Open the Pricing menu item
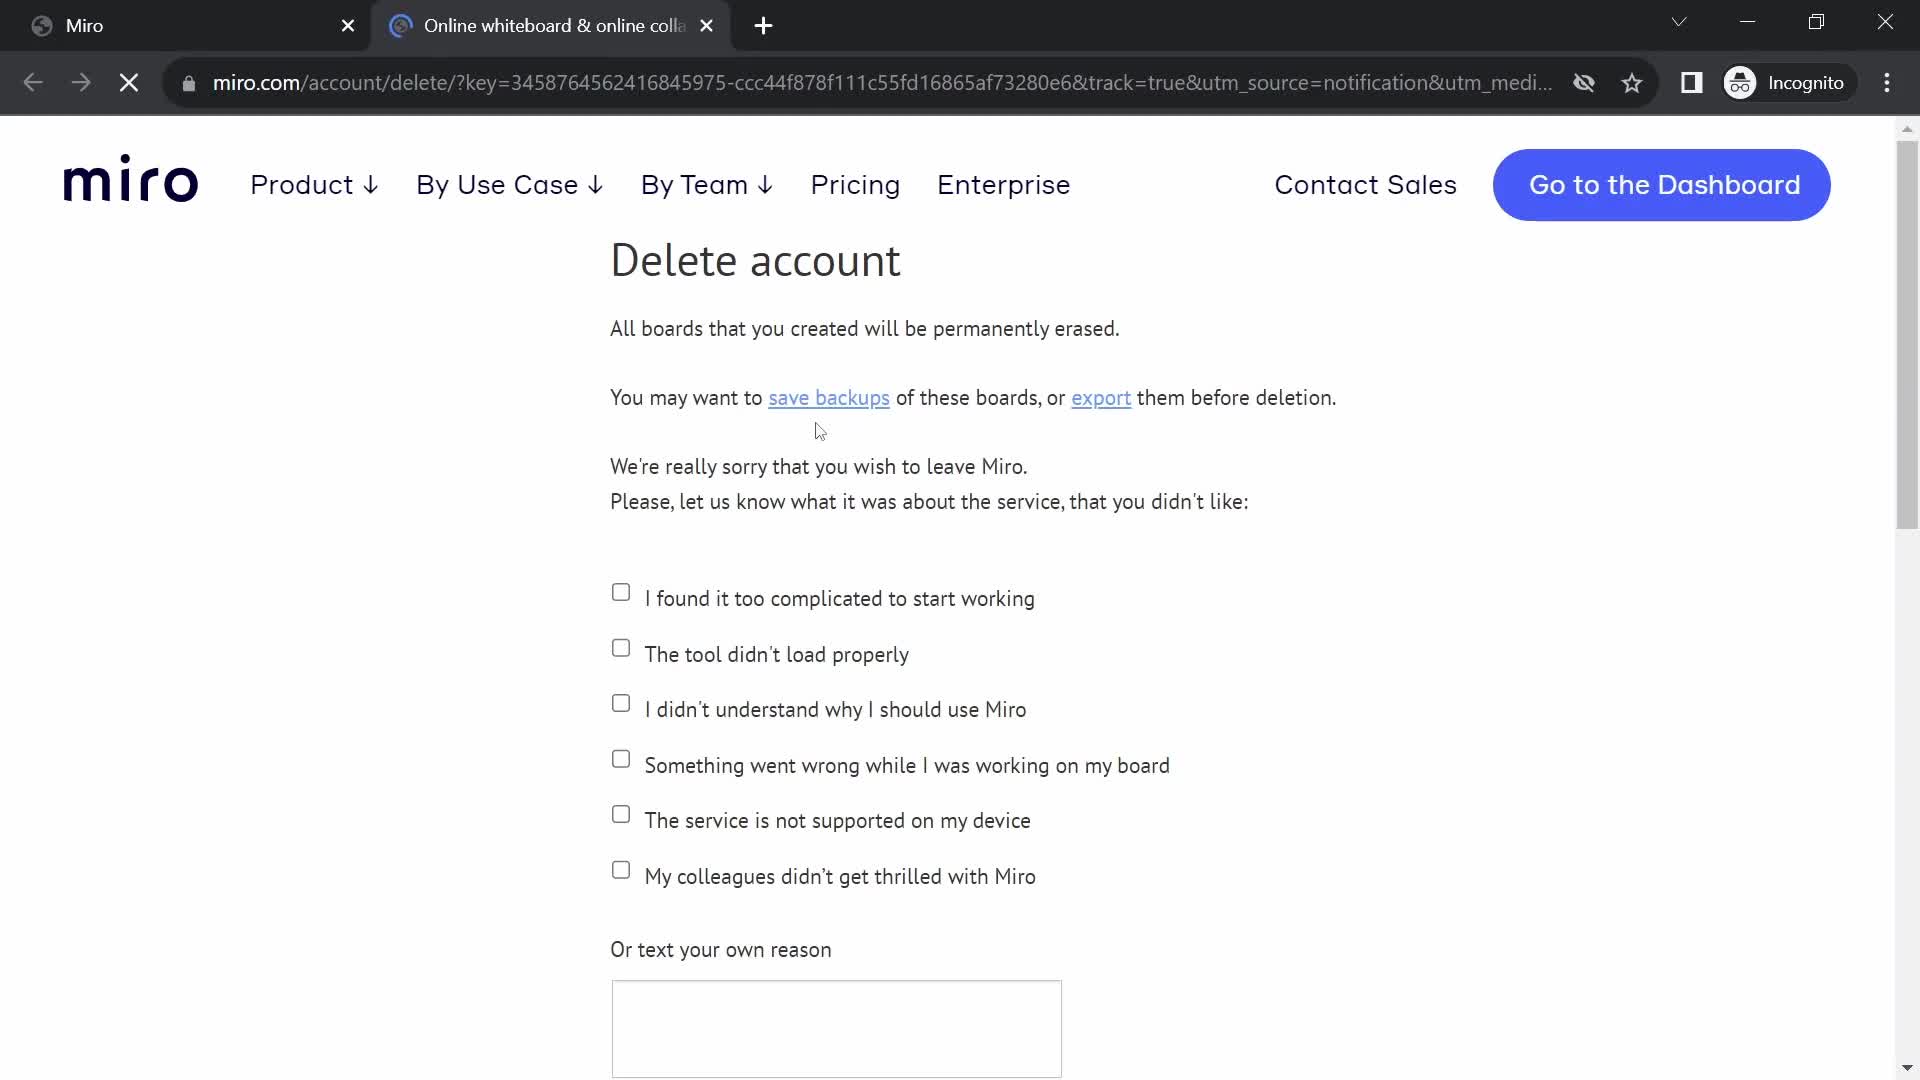This screenshot has height=1080, width=1920. tap(855, 185)
